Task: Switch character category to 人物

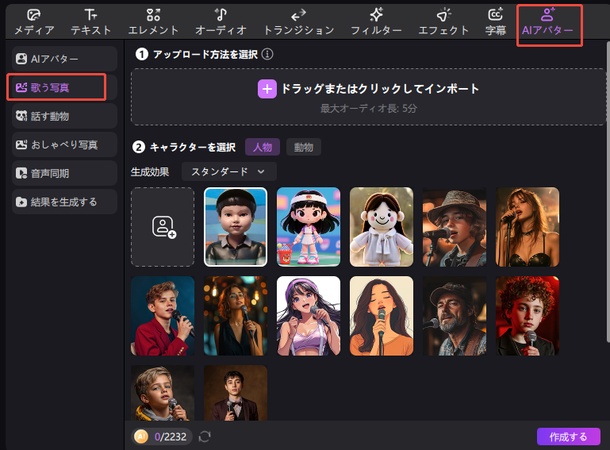Action: pyautogui.click(x=262, y=147)
